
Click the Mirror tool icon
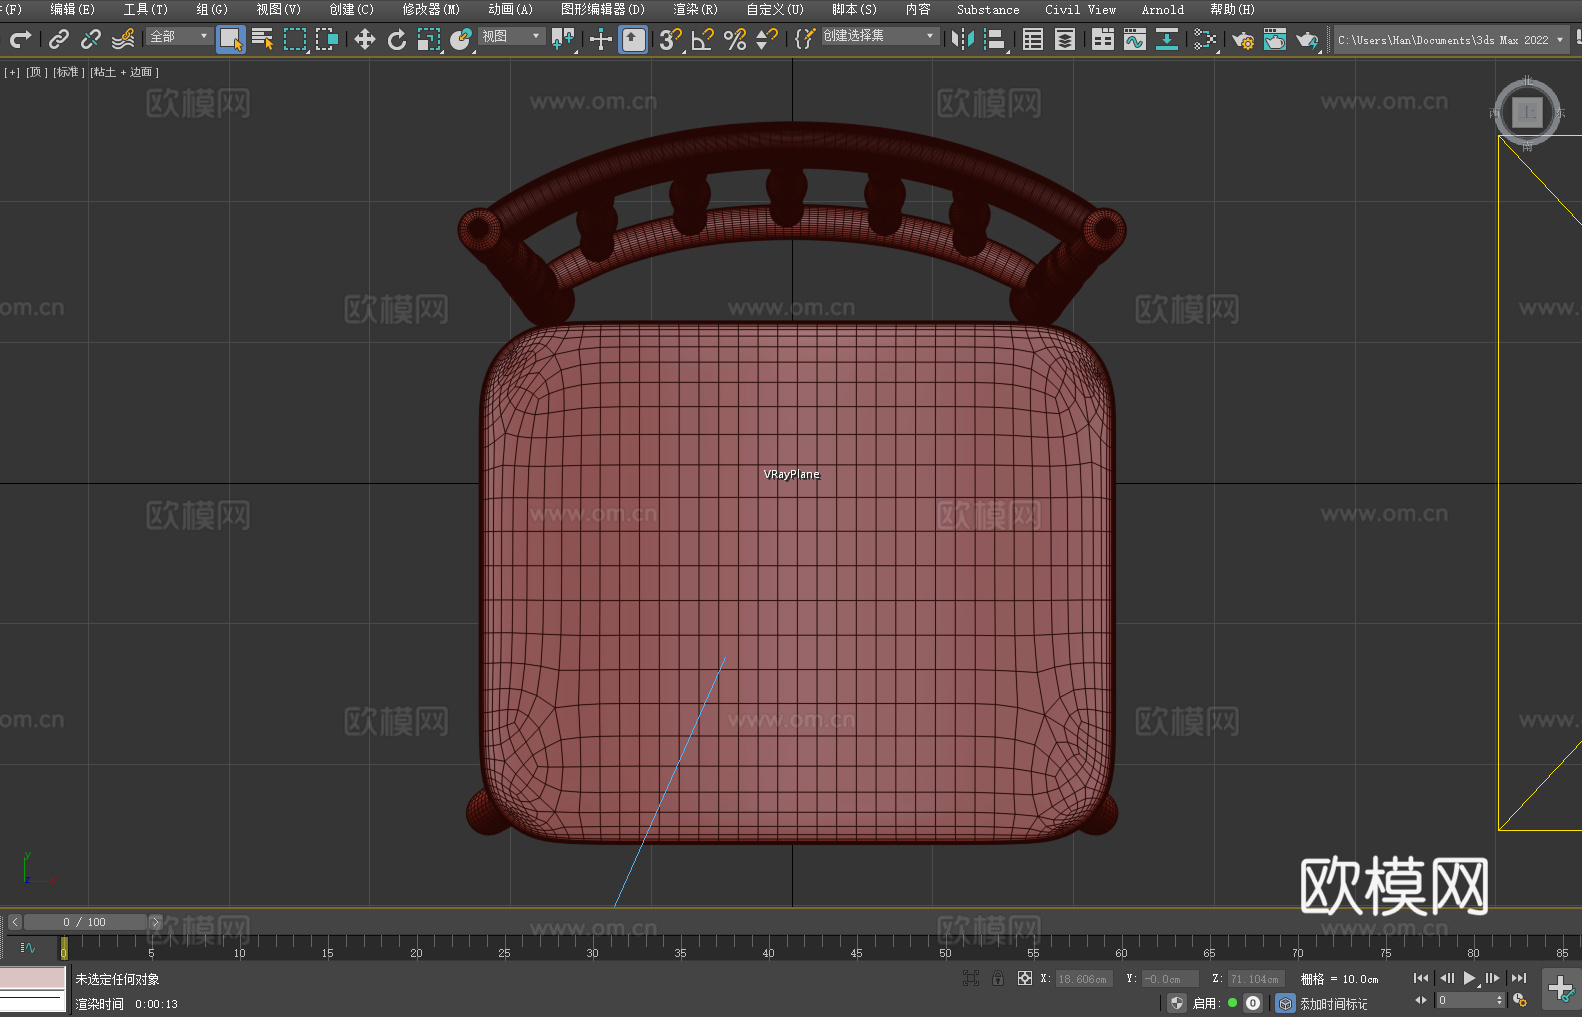(x=963, y=39)
